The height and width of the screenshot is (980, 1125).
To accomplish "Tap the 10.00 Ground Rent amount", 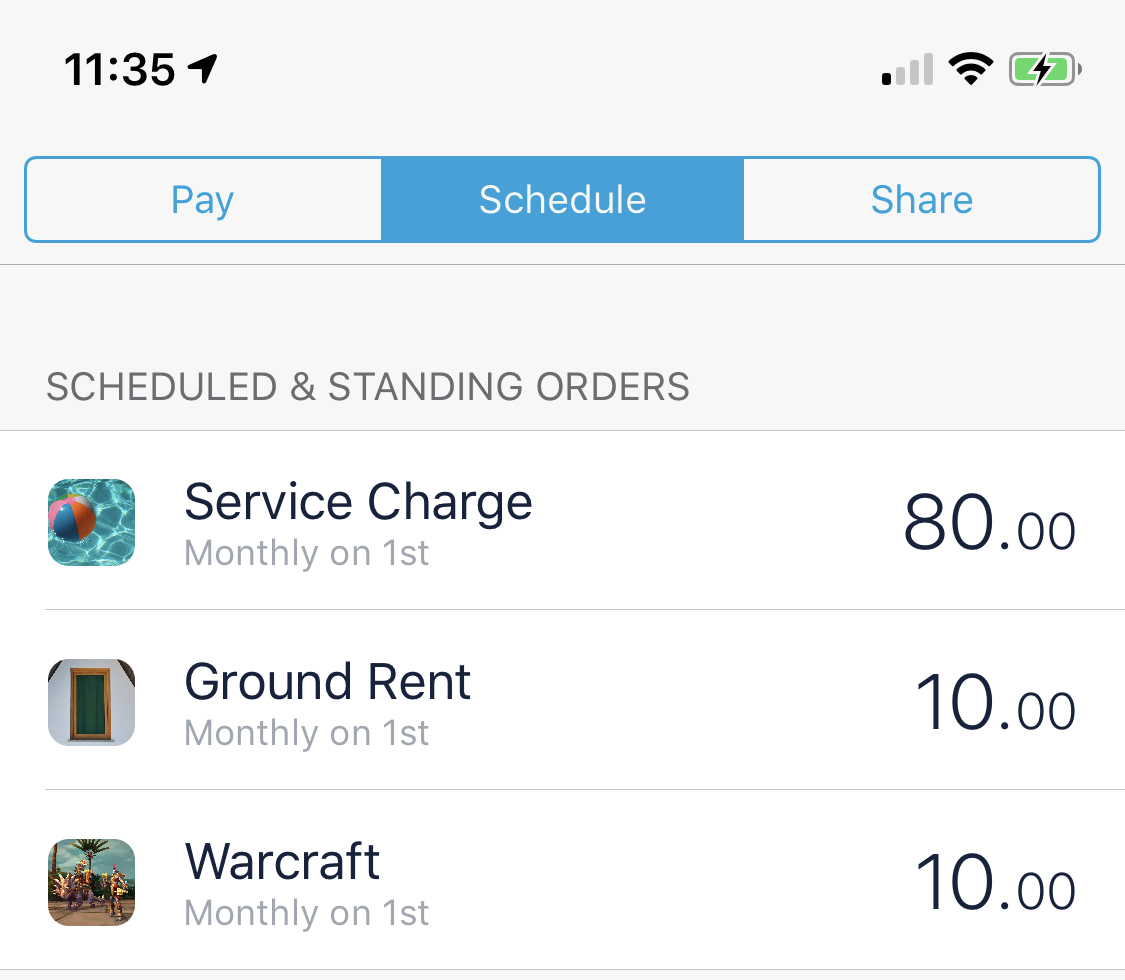I will pos(995,703).
